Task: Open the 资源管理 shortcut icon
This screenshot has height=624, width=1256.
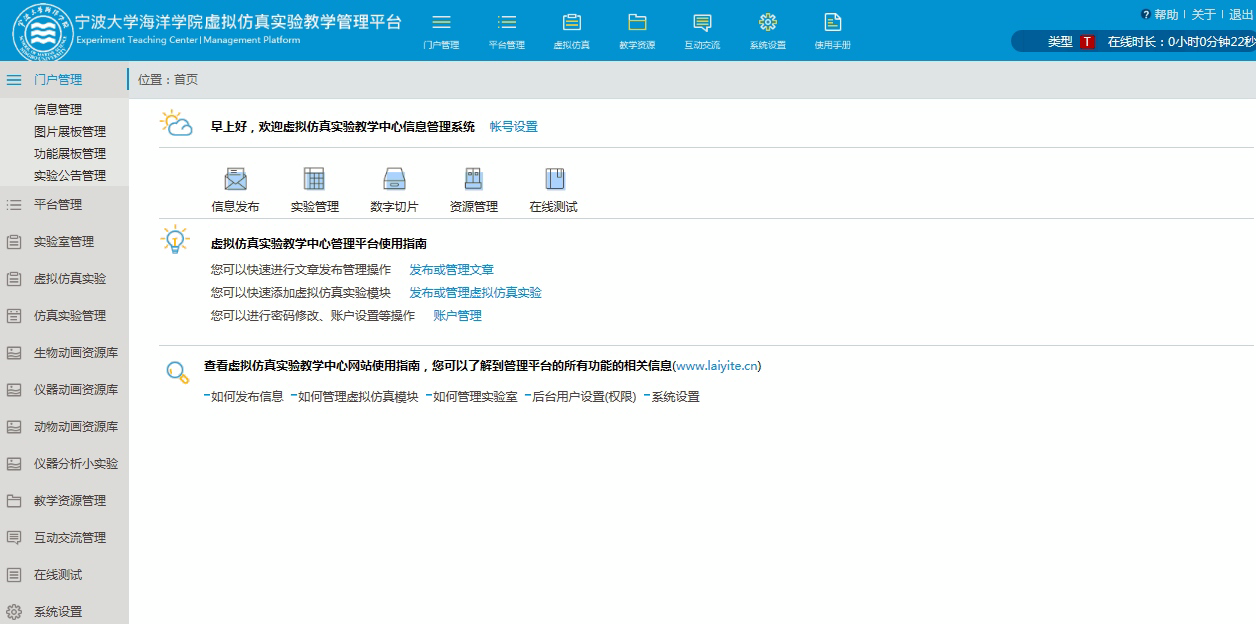Action: [x=473, y=180]
